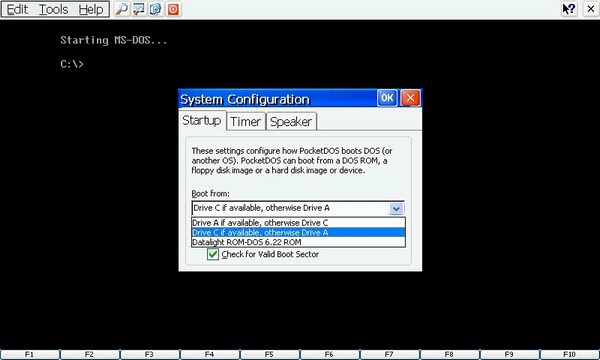Tap the F9 function key button

(509, 354)
